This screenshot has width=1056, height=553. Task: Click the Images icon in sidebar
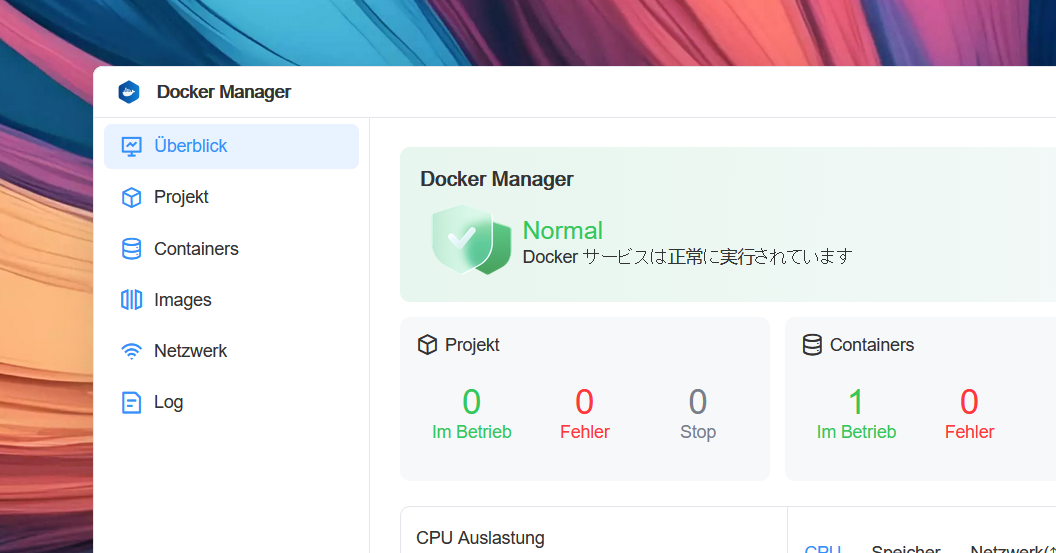tap(131, 300)
